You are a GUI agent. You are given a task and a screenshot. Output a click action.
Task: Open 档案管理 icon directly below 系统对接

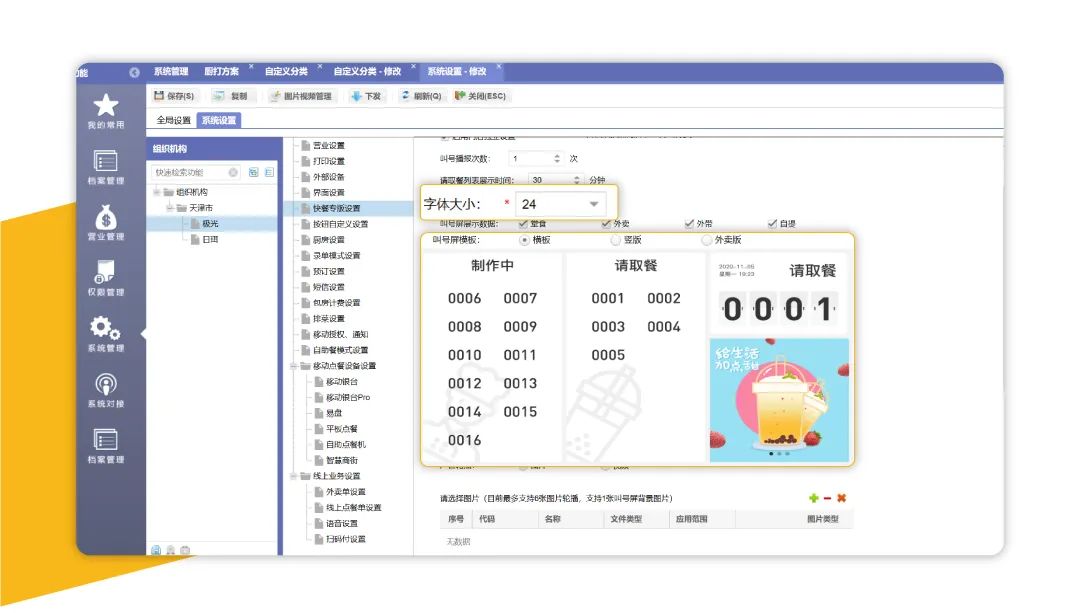pyautogui.click(x=105, y=439)
